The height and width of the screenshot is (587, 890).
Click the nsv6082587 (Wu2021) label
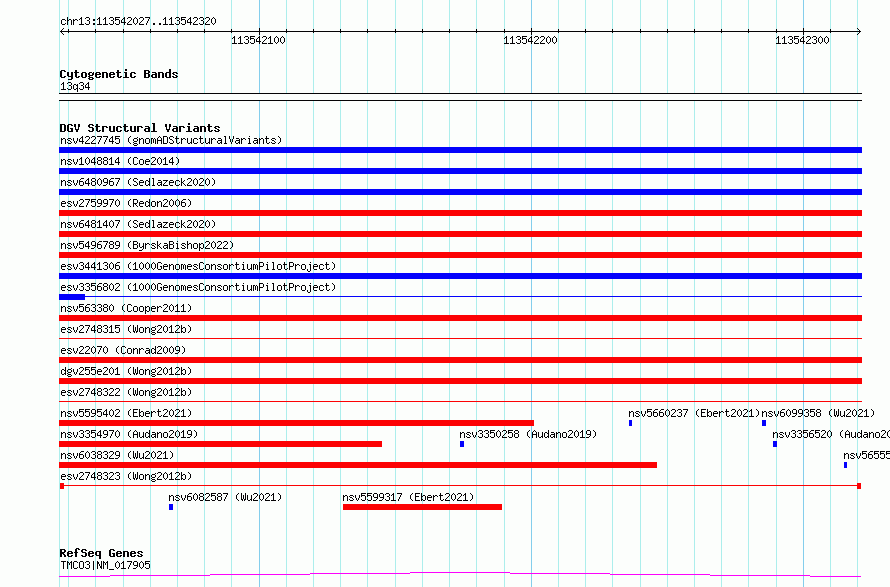point(225,497)
